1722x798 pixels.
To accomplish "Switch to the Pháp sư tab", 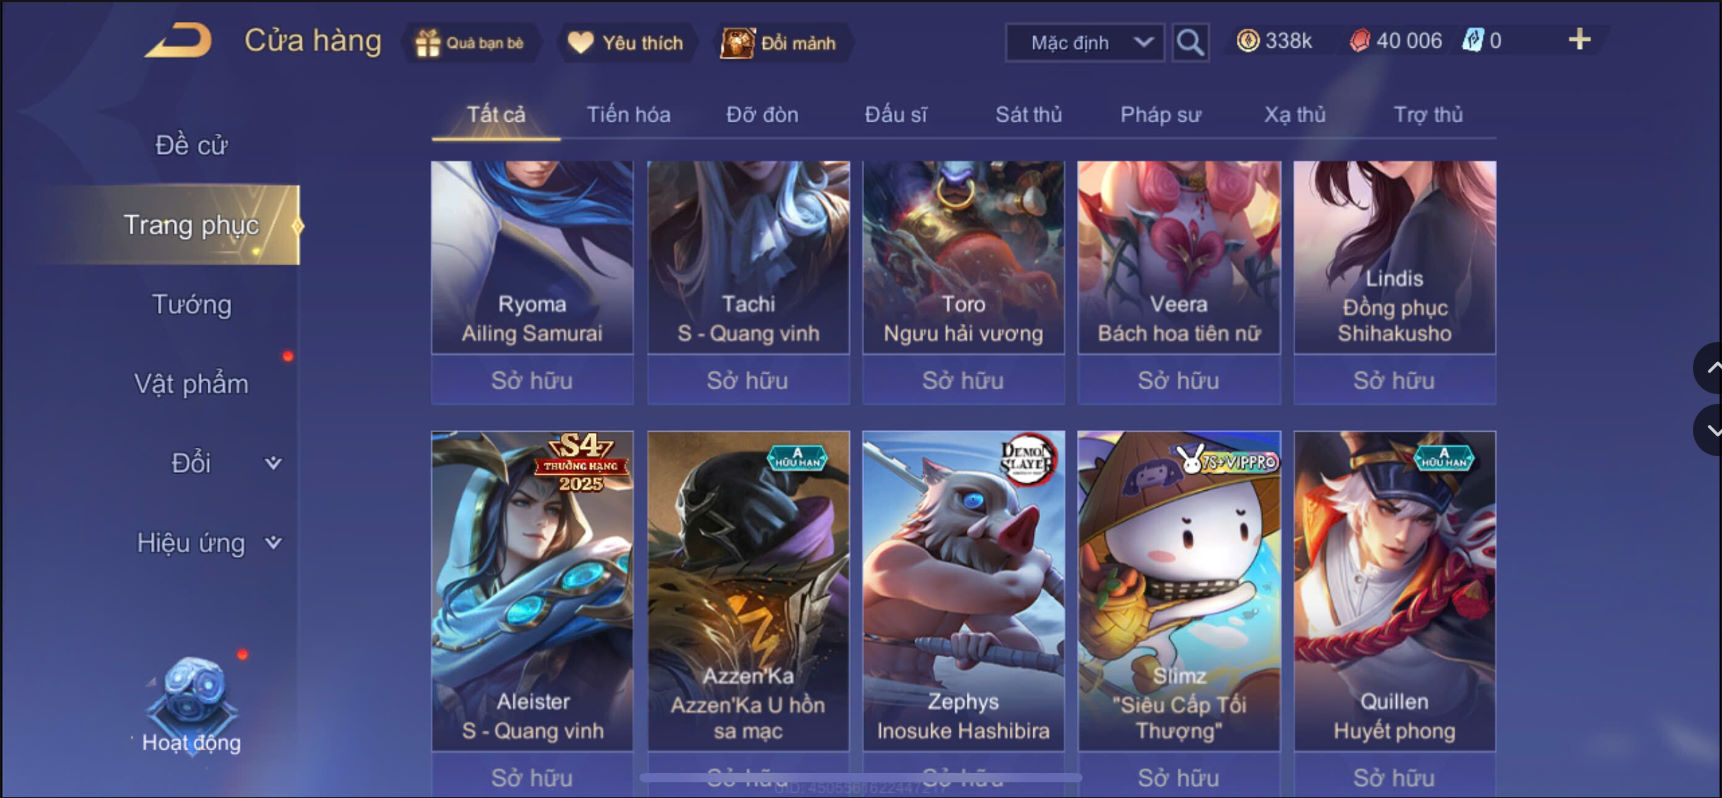I will tap(1160, 114).
